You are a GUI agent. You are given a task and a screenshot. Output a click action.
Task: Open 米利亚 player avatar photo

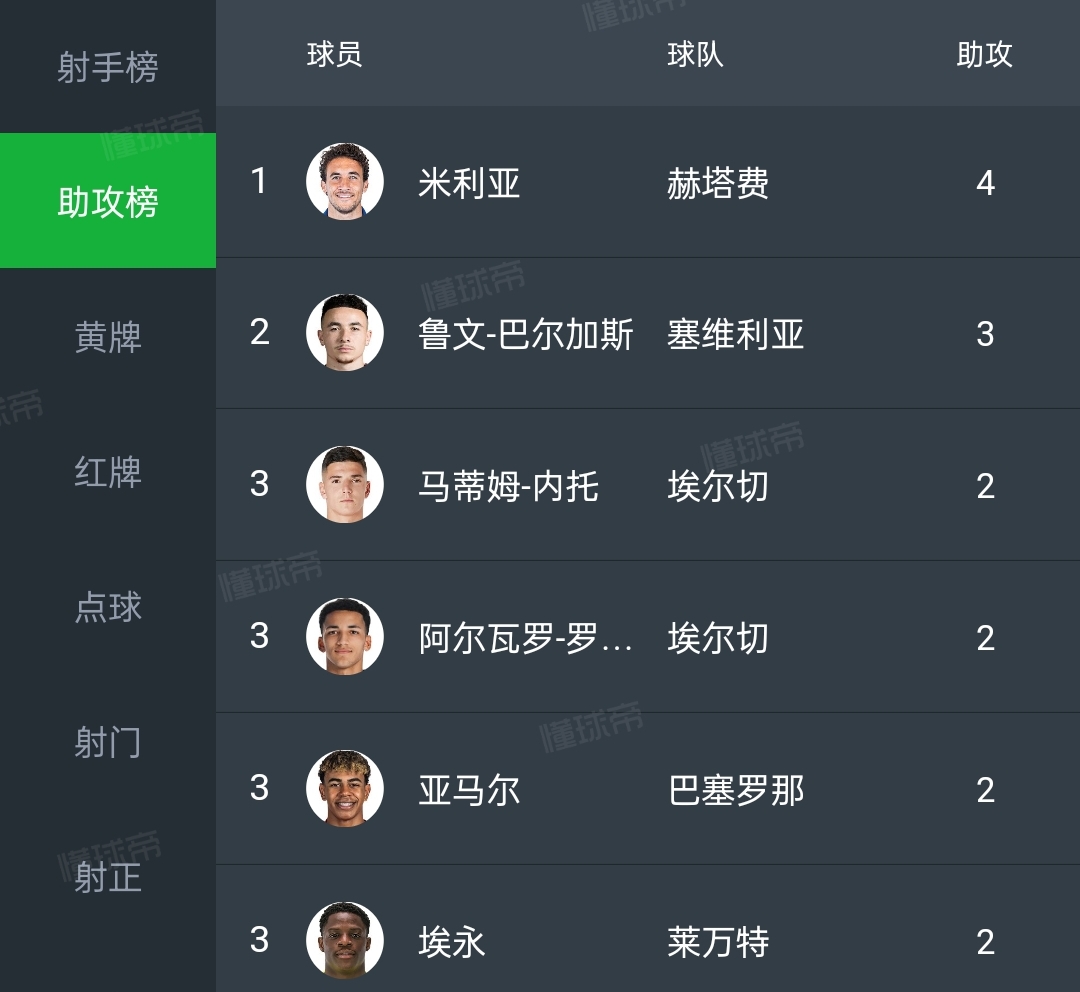pyautogui.click(x=345, y=182)
